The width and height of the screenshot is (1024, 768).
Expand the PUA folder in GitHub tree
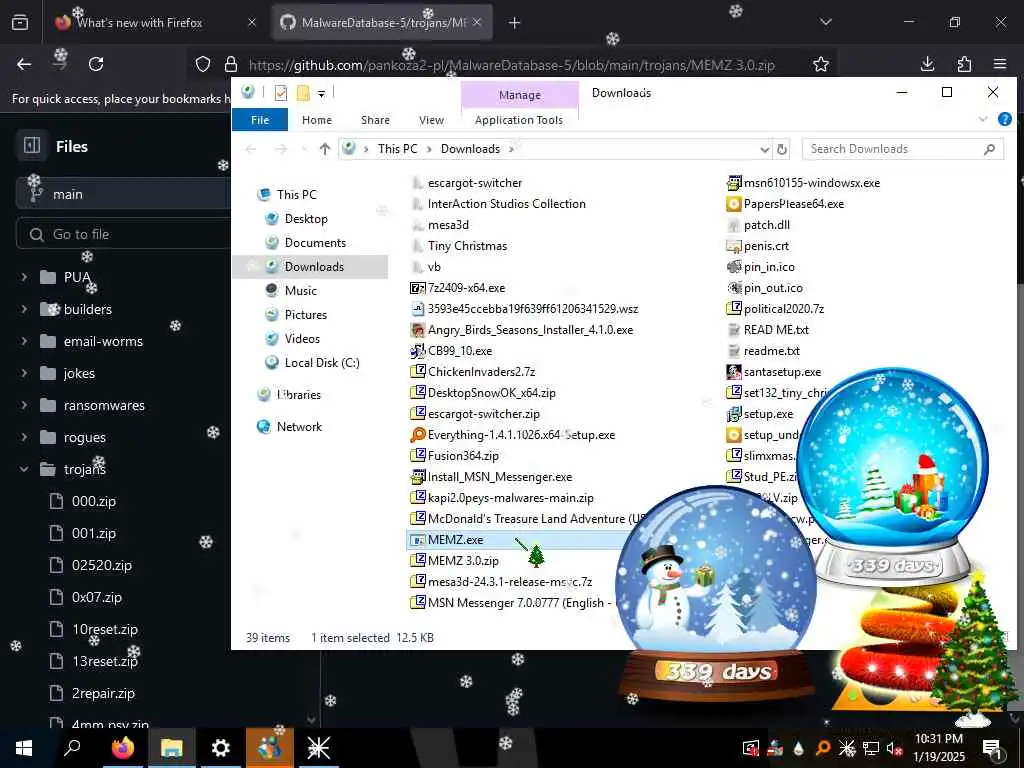click(24, 277)
